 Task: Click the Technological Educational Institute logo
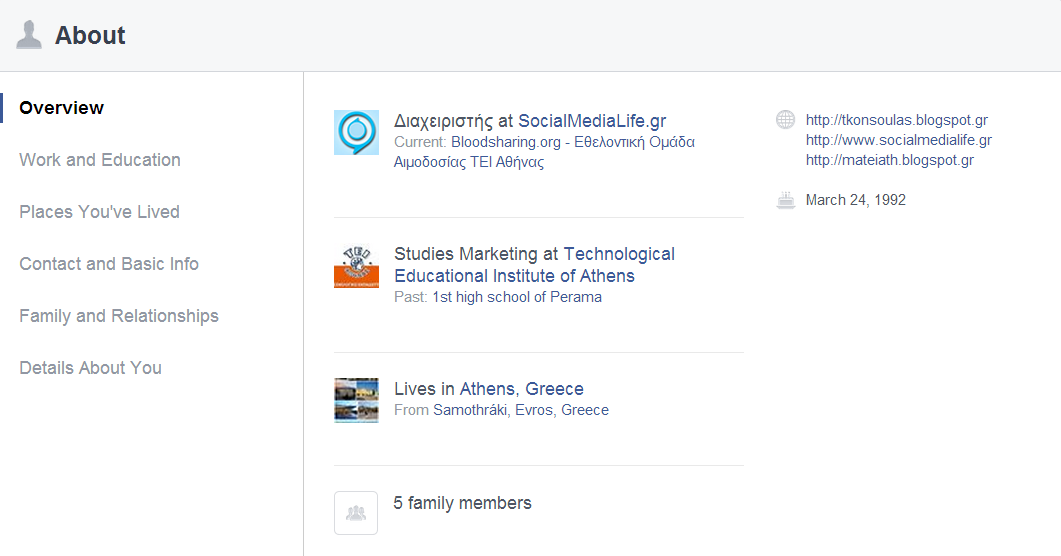click(x=356, y=266)
